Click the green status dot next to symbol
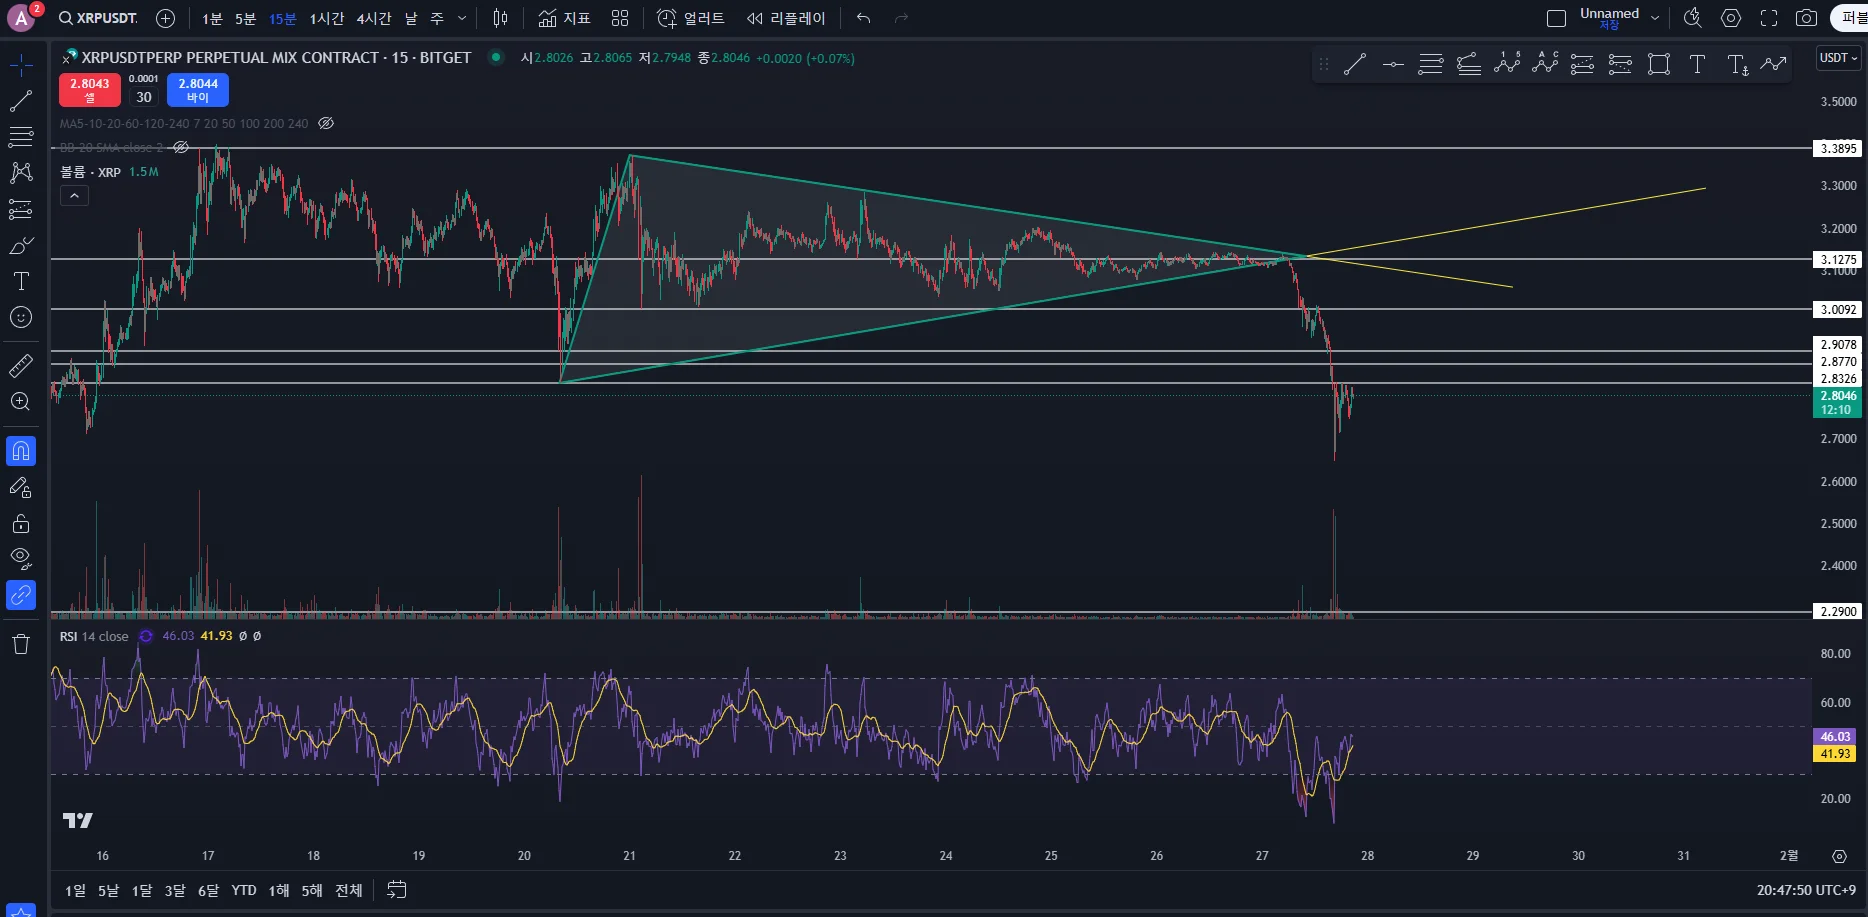This screenshot has width=1868, height=917. 495,57
